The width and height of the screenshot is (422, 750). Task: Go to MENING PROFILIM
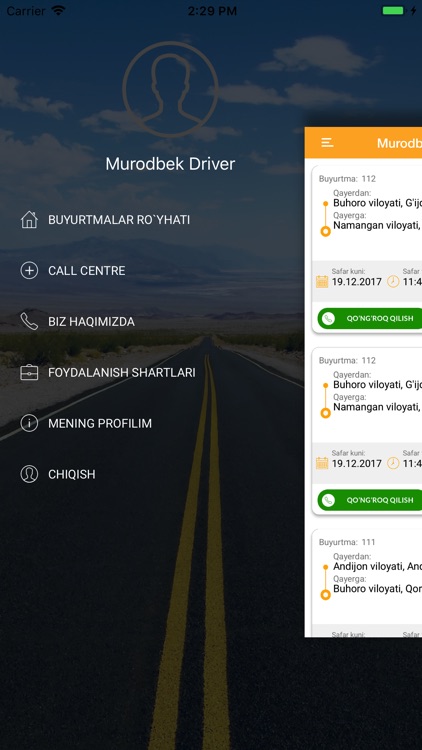pos(100,423)
